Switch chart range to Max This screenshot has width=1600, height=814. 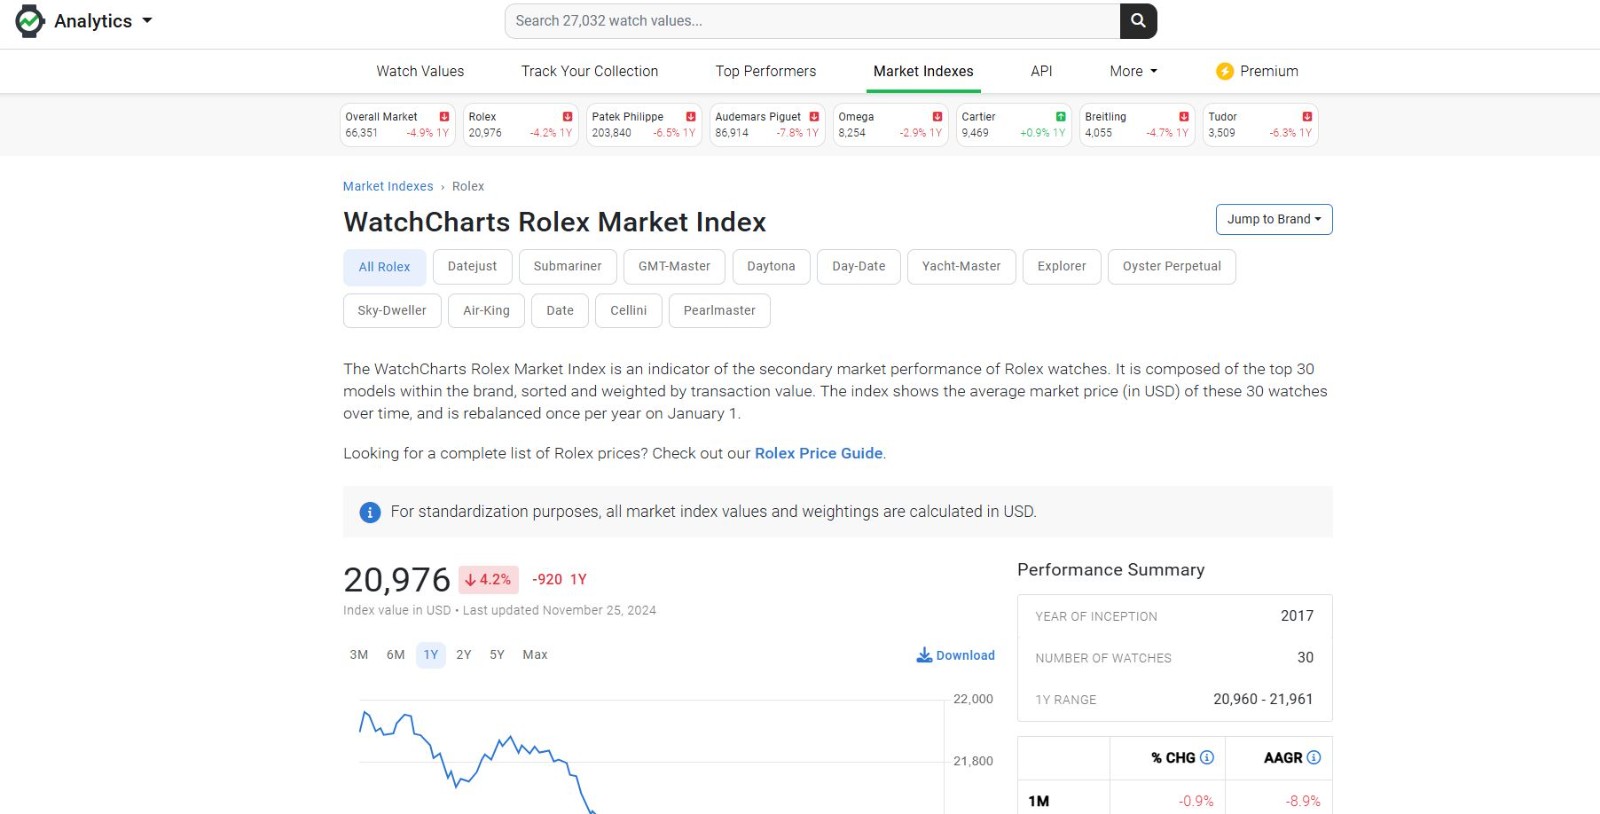pos(535,655)
